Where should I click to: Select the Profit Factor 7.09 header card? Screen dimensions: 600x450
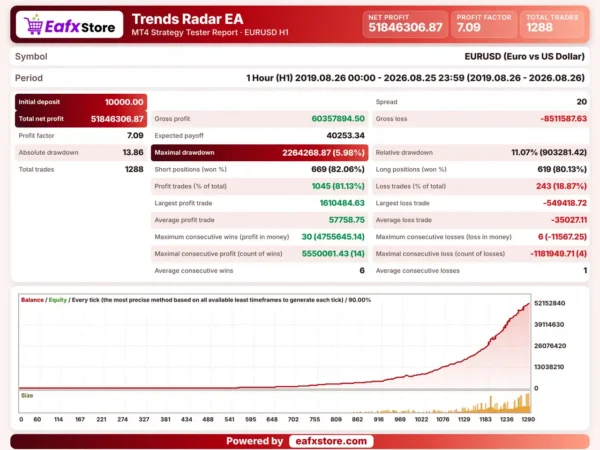[484, 24]
